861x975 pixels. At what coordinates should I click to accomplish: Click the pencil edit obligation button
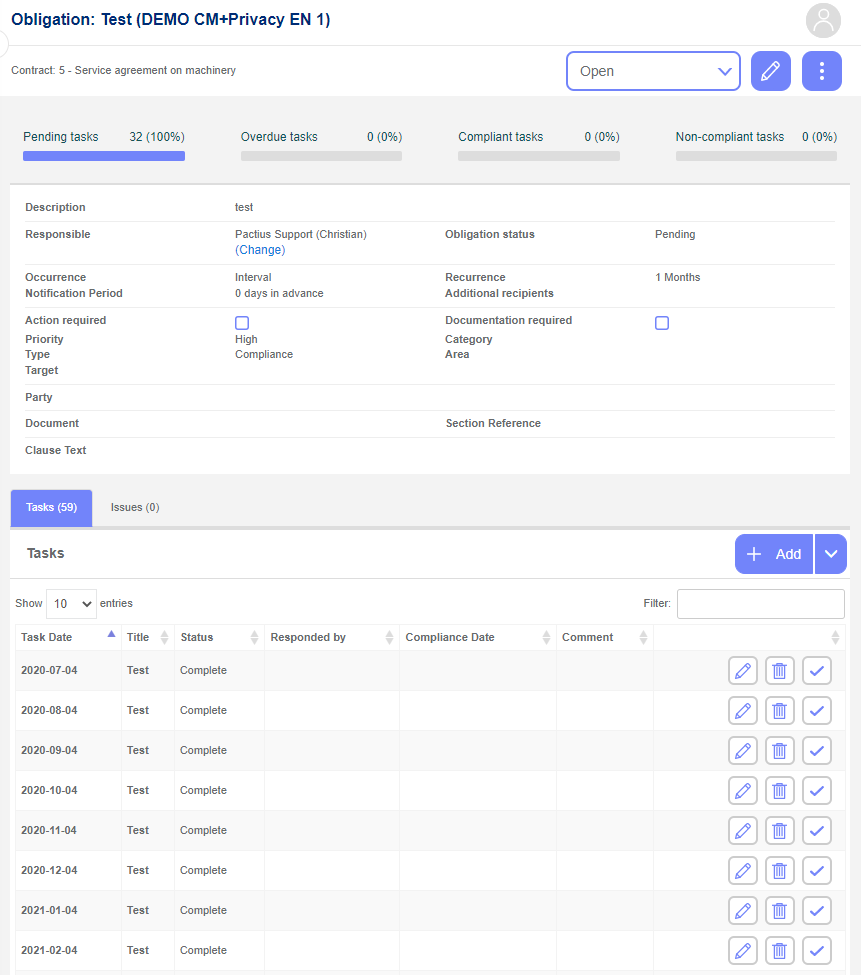click(771, 71)
